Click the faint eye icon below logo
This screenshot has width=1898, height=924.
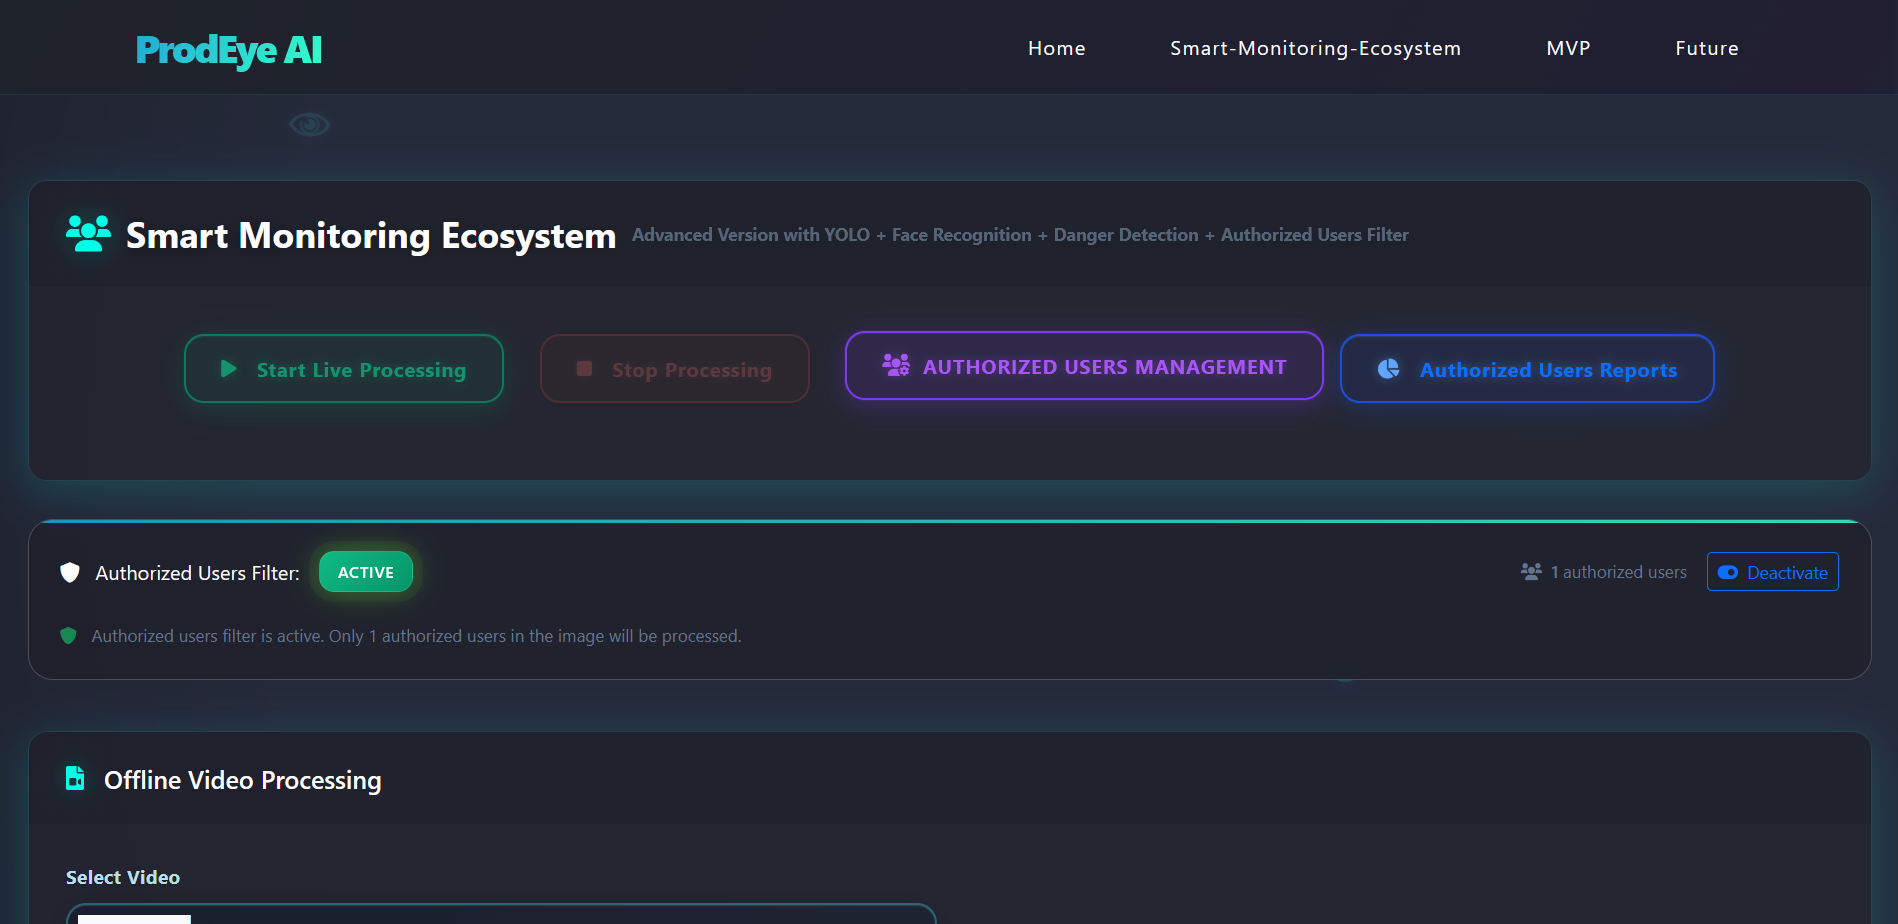point(309,124)
